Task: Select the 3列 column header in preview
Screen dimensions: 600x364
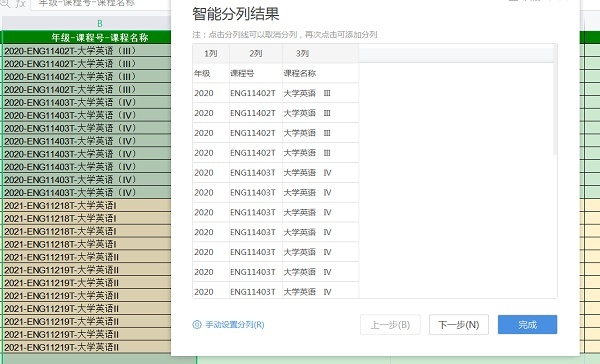Action: click(x=320, y=54)
